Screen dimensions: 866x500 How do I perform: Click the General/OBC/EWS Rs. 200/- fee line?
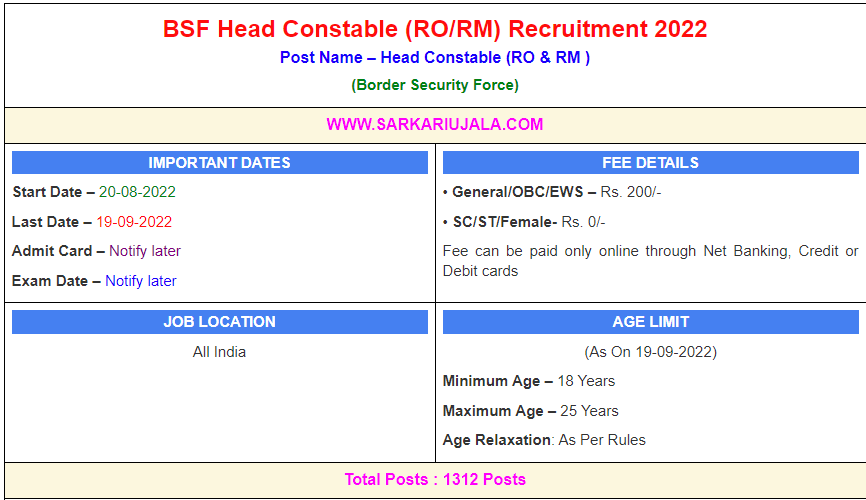tap(552, 192)
